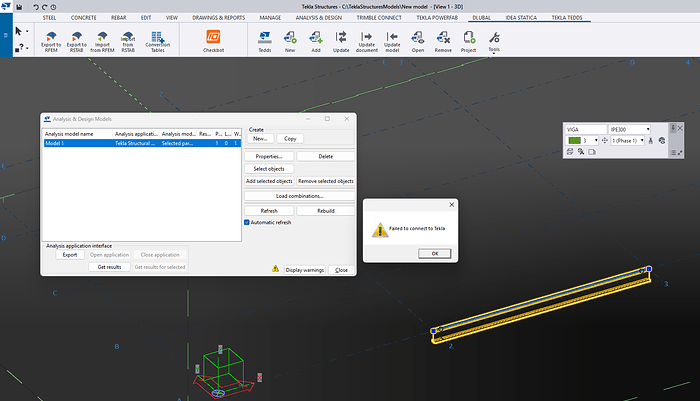700x401 pixels.
Task: Open the Conversion Tables tool
Action: [158, 42]
